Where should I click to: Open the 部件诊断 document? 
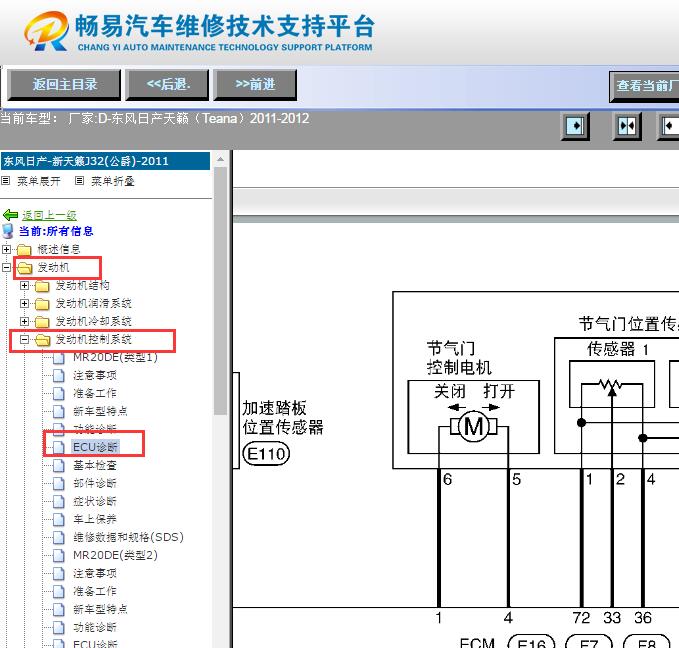point(95,483)
